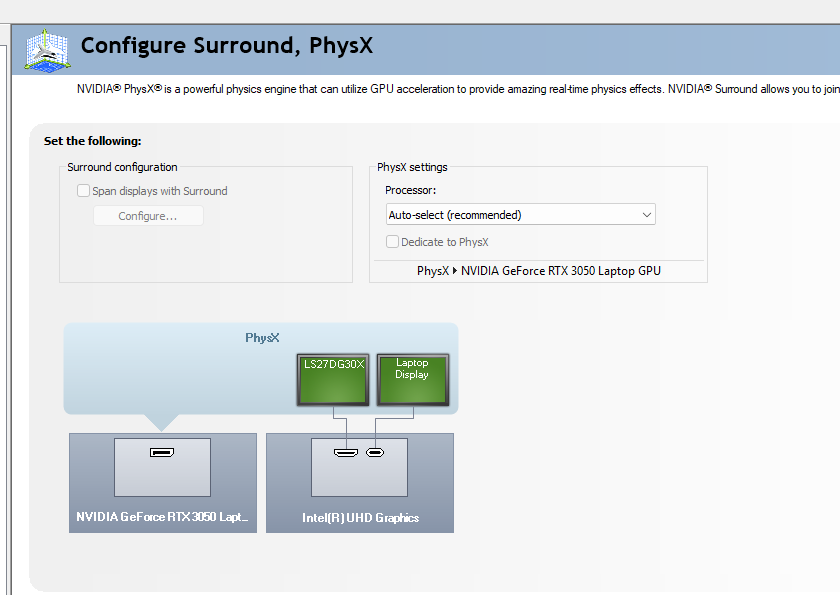
Task: Click the Surround configuration group label
Action: 122,167
